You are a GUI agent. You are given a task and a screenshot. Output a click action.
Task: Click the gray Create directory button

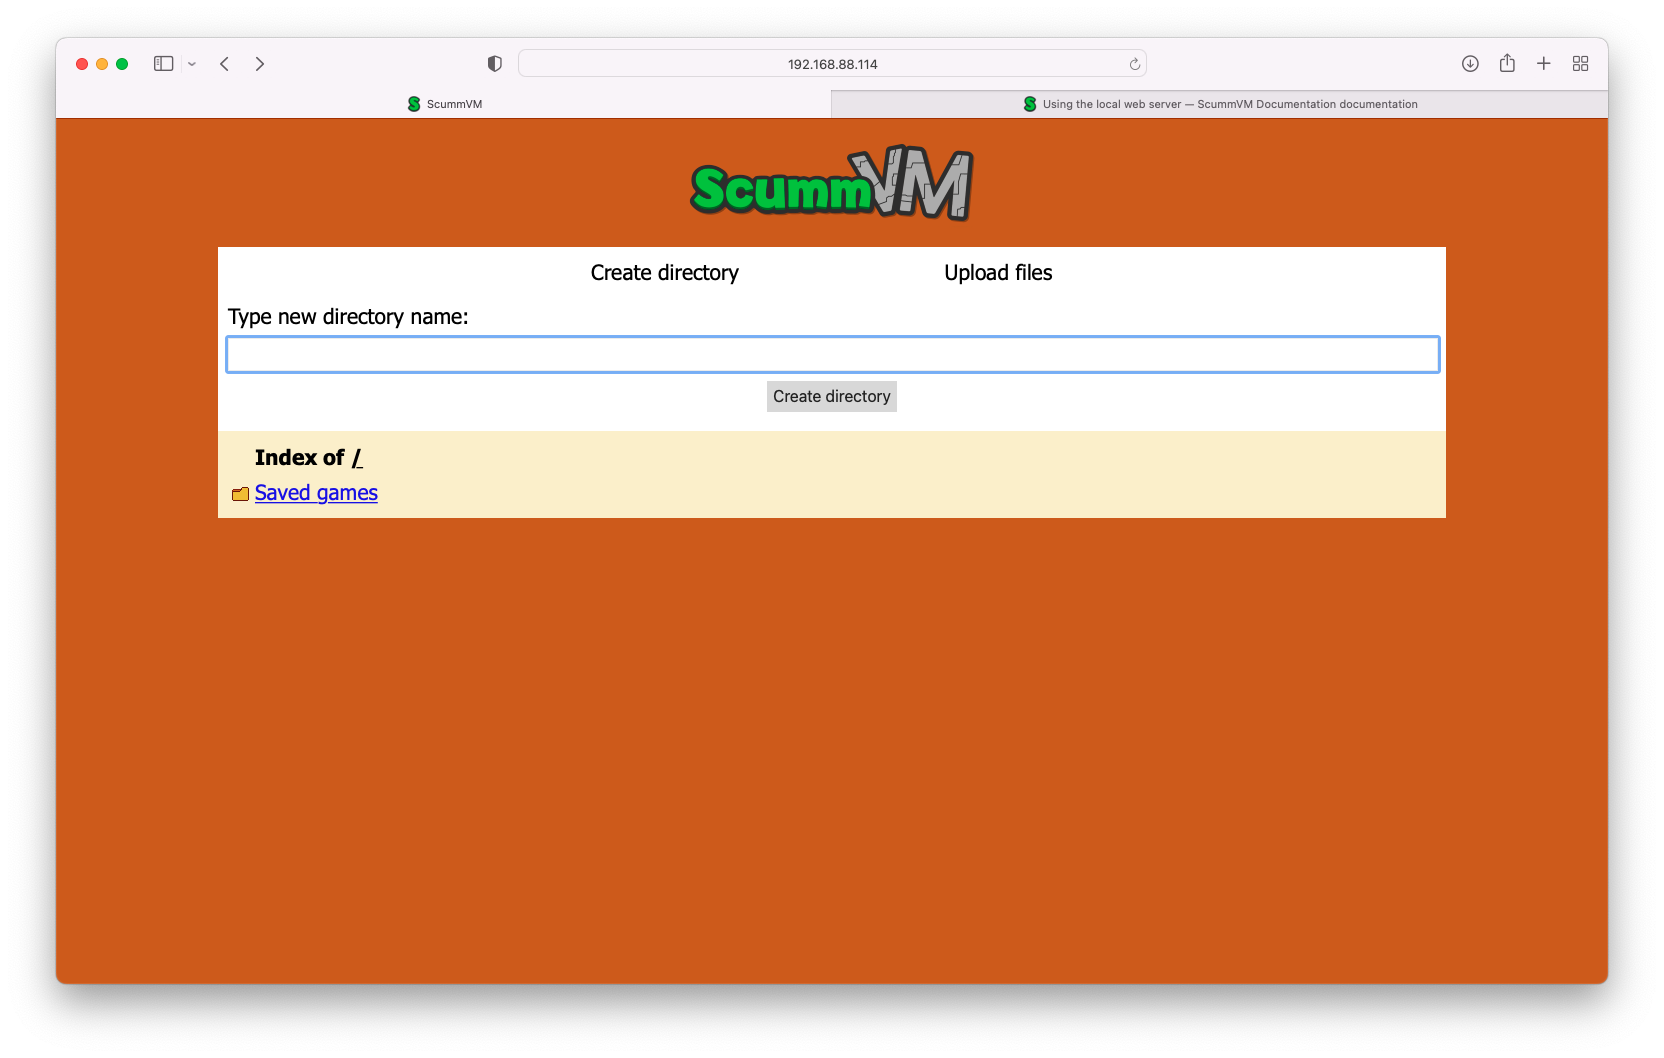[832, 396]
